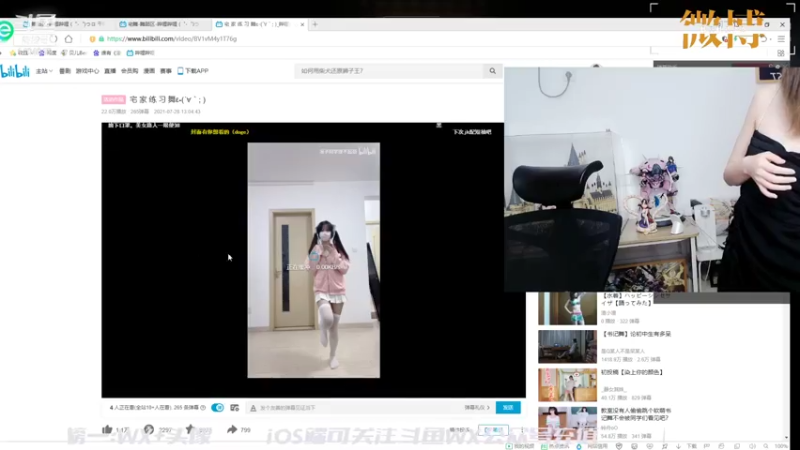The height and width of the screenshot is (450, 800).
Task: Open 【书记舞】 recommended video thumbnail
Action: pos(567,346)
